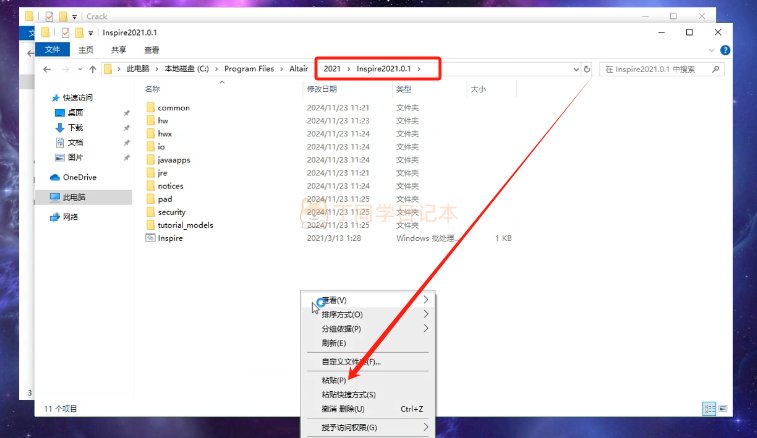Open the Share ribbon tab
The width and height of the screenshot is (757, 438).
[118, 50]
